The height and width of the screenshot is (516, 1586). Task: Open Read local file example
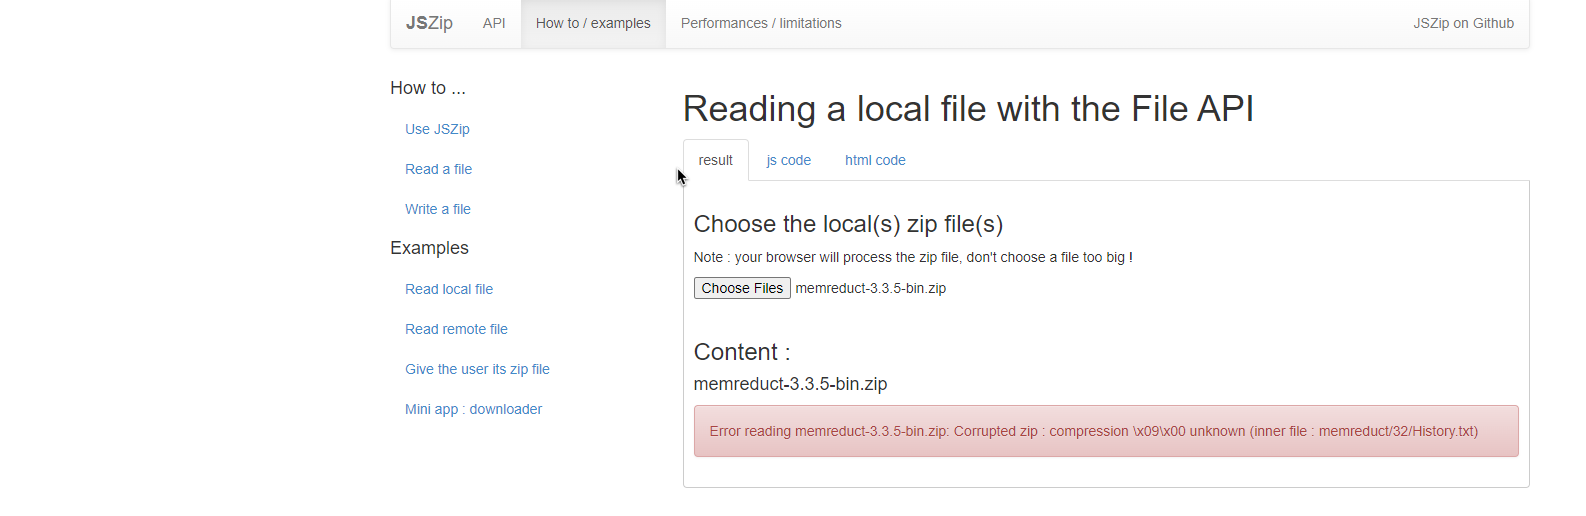pyautogui.click(x=449, y=289)
